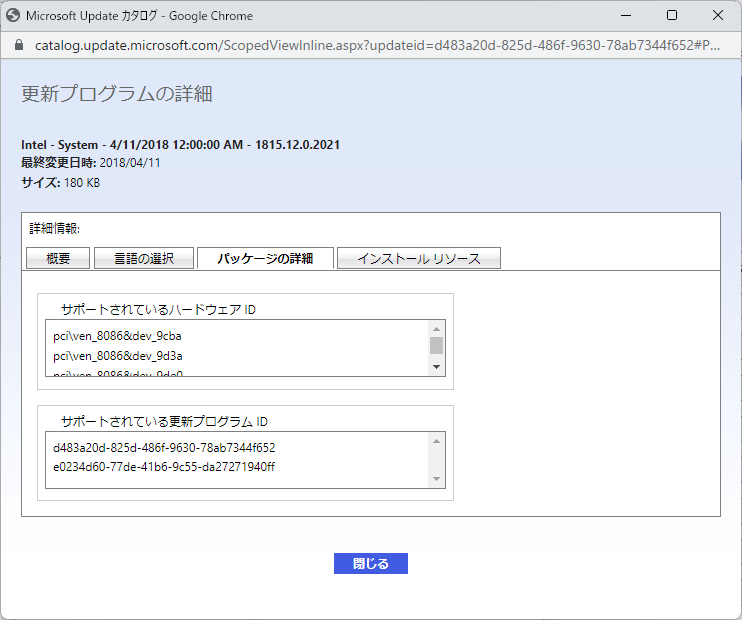742x620 pixels.
Task: Click the 閉じる button
Action: [371, 563]
